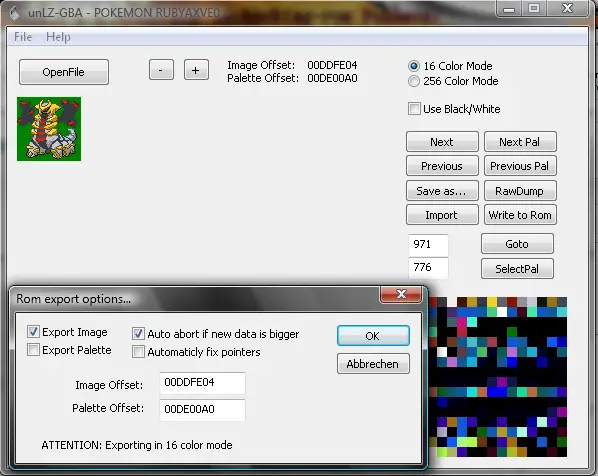Click the Next Pal button
The image size is (598, 476).
[520, 142]
